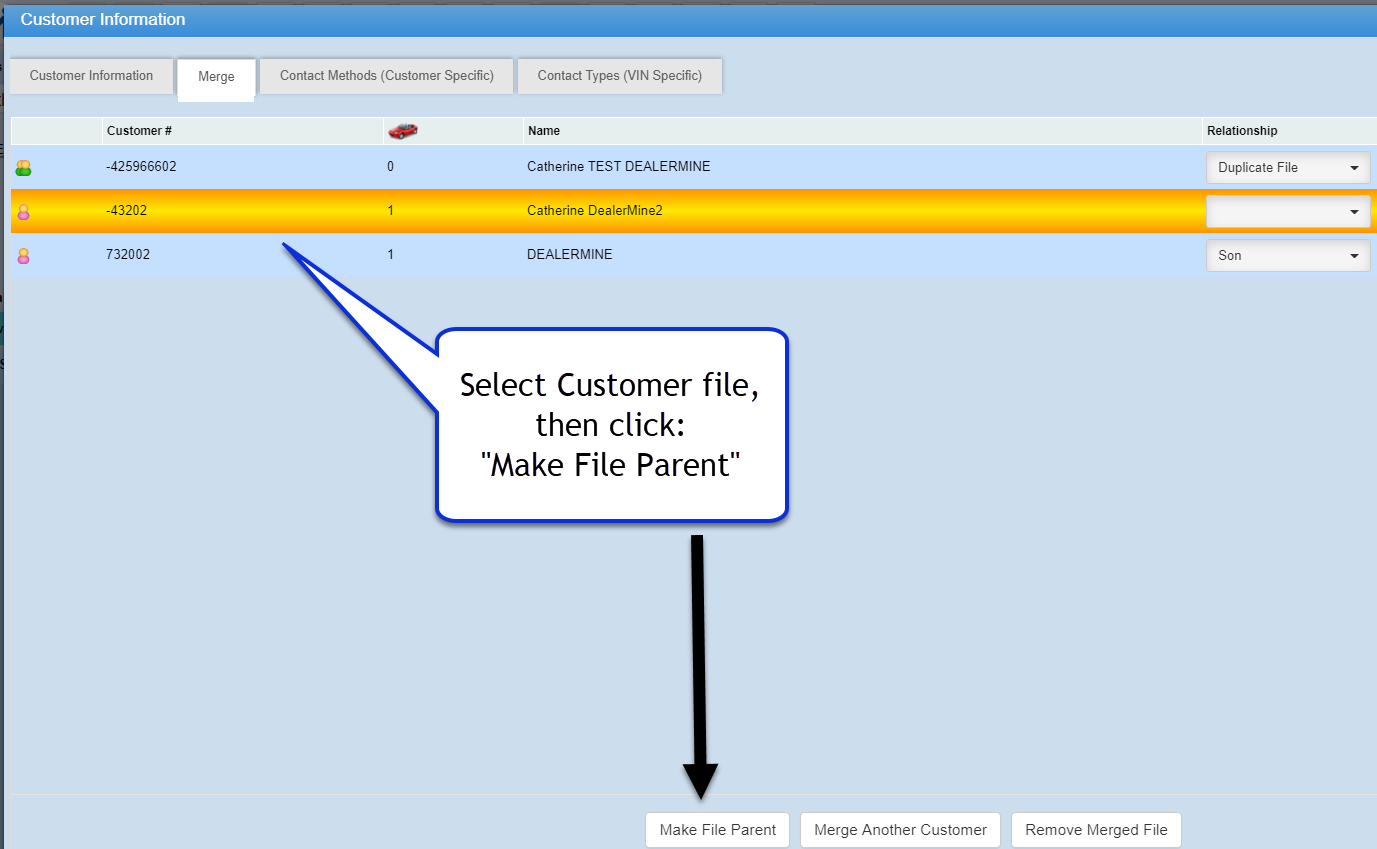
Task: Open Contact Methods (Customer Specific) tab
Action: [386, 76]
